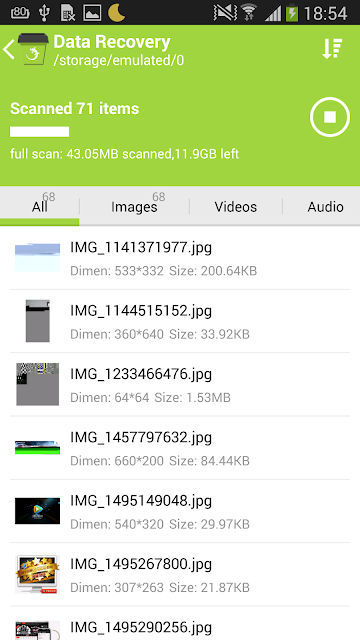The image size is (360, 640).
Task: Switch to the Audio tab
Action: [325, 207]
